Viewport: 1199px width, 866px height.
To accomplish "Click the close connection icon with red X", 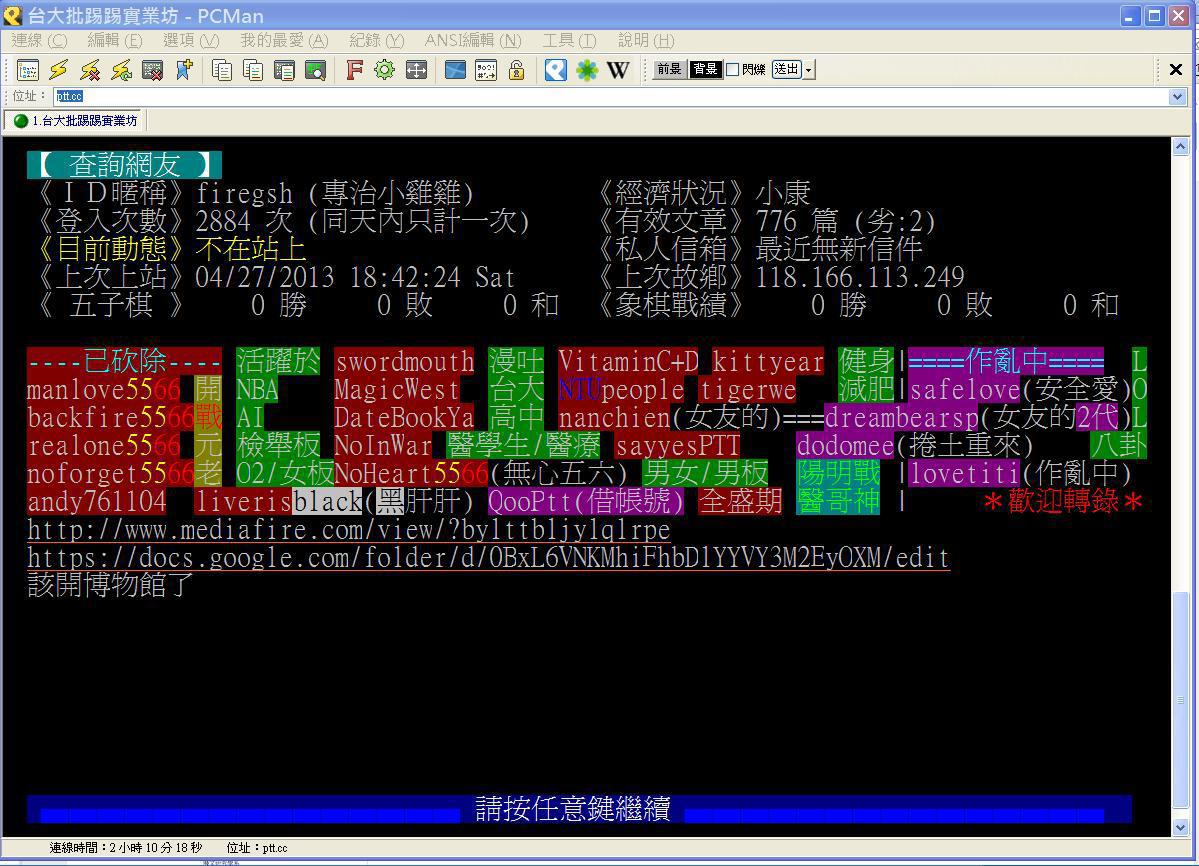I will point(153,70).
